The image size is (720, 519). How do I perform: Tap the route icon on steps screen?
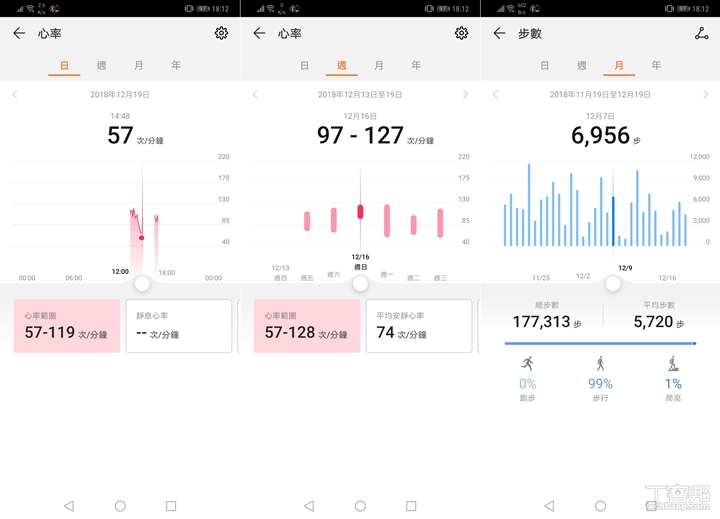point(701,33)
